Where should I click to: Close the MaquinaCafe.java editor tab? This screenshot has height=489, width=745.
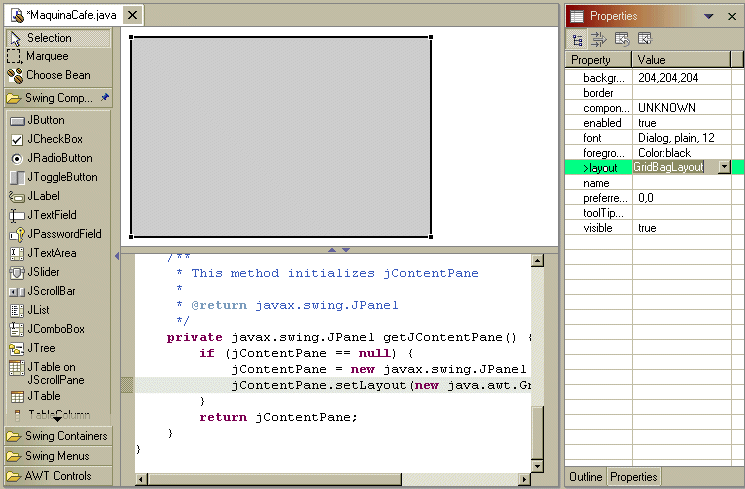133,15
